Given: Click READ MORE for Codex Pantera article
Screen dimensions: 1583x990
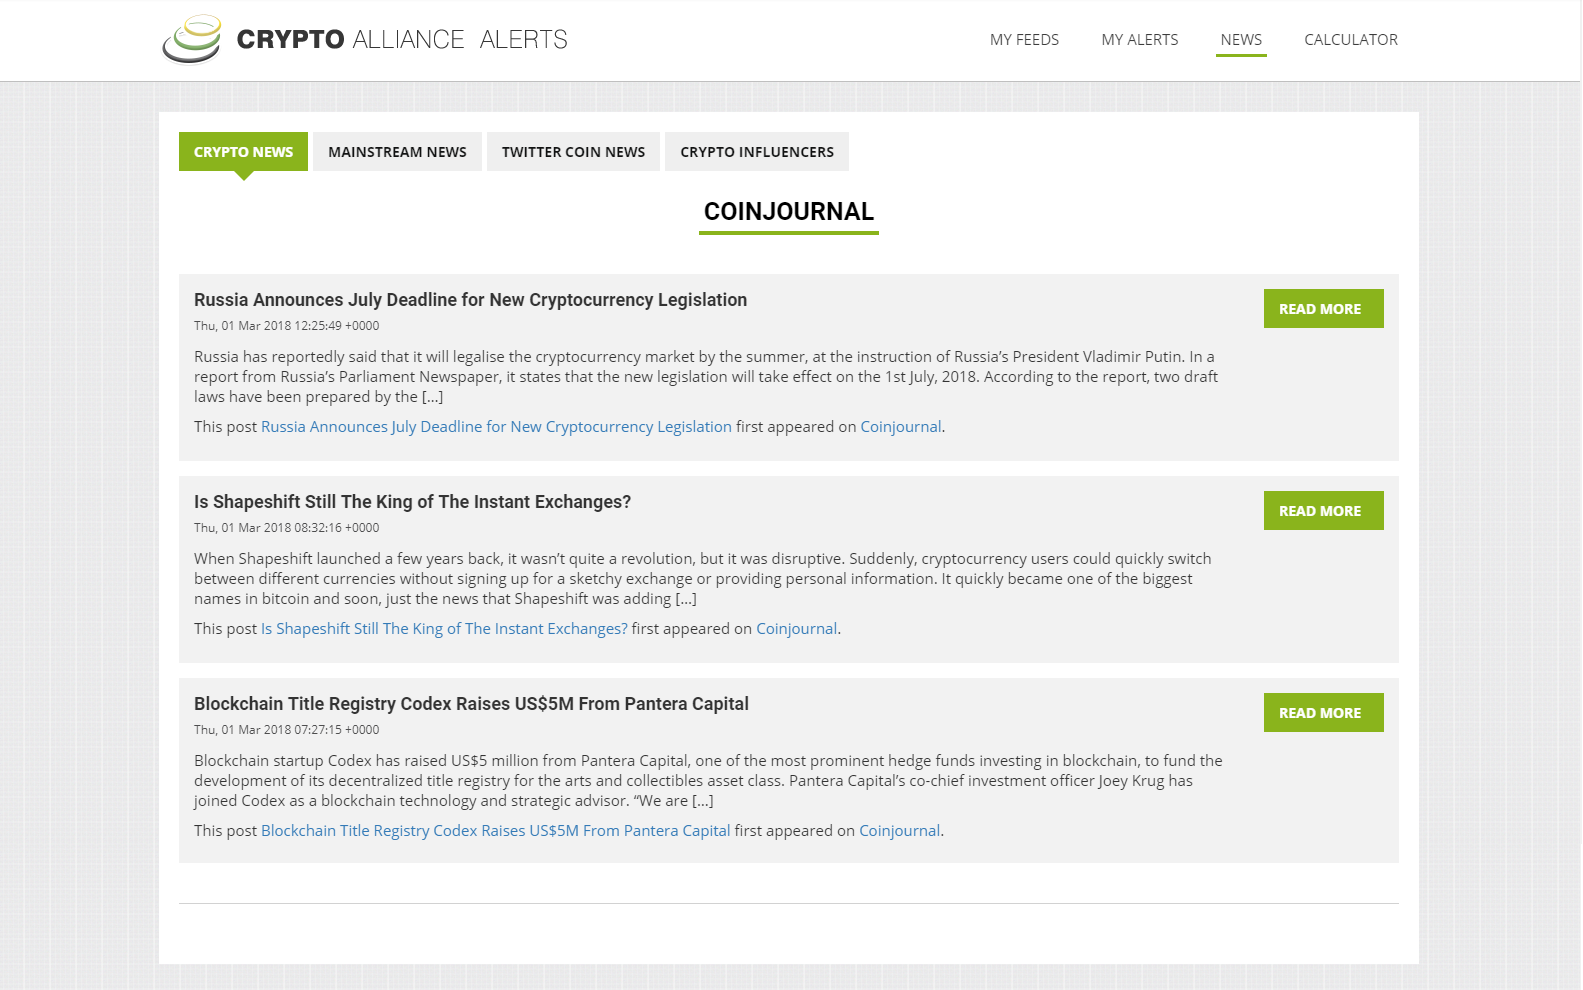Looking at the screenshot, I should click(x=1323, y=713).
